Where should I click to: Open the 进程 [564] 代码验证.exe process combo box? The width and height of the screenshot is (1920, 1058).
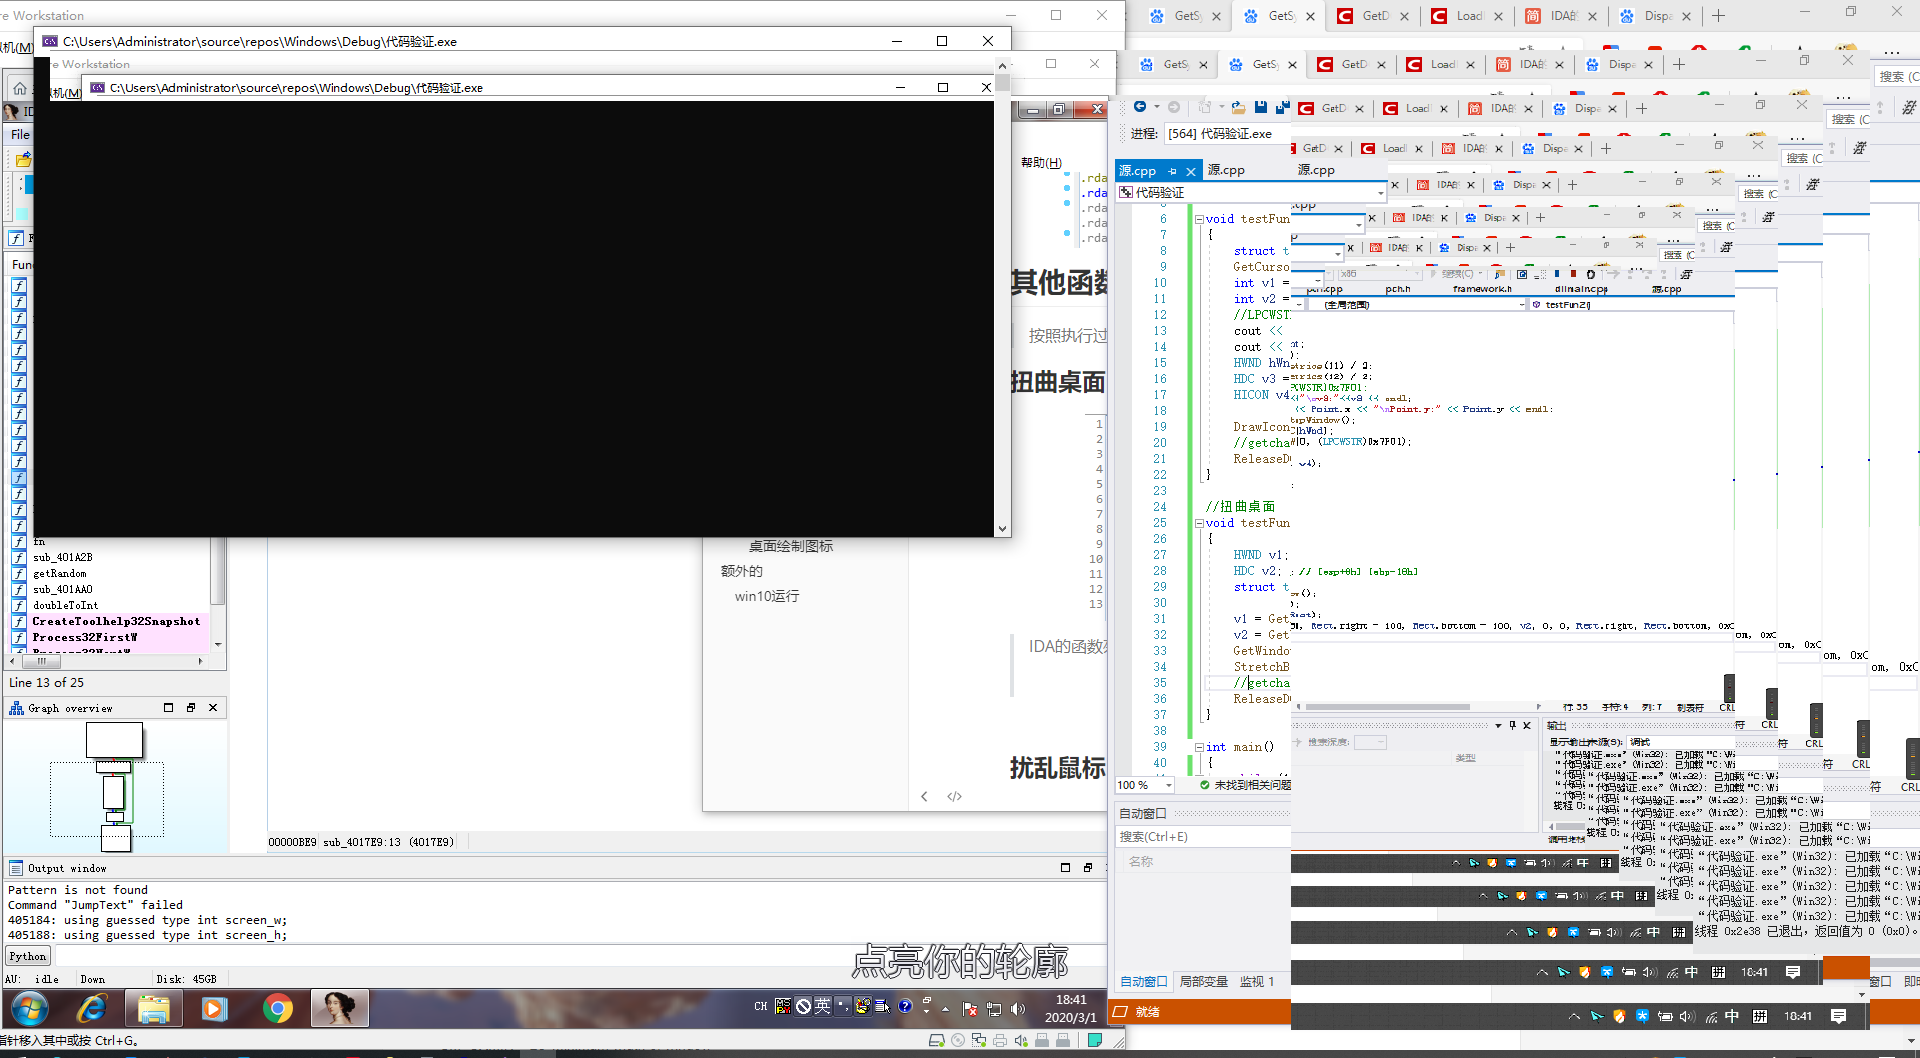point(1228,134)
